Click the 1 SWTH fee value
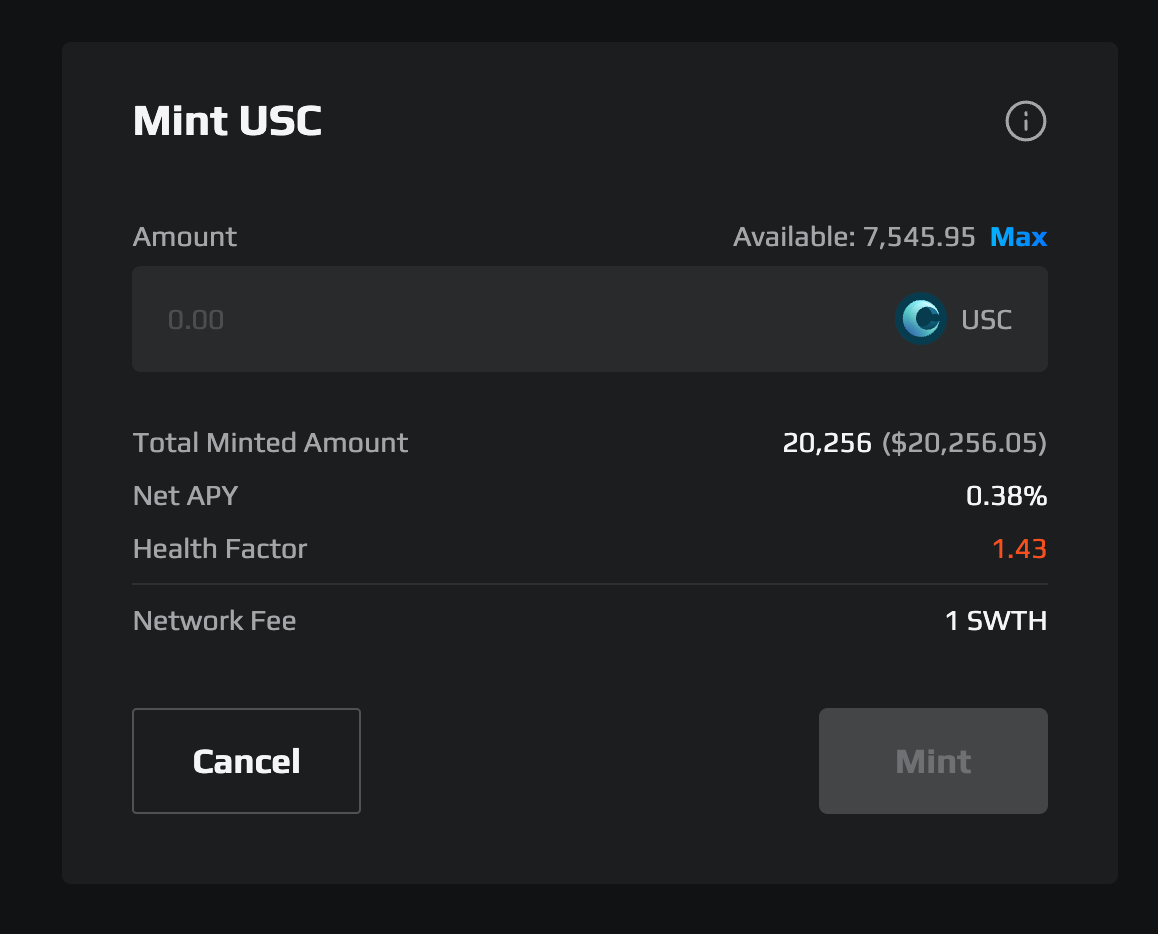 [996, 621]
